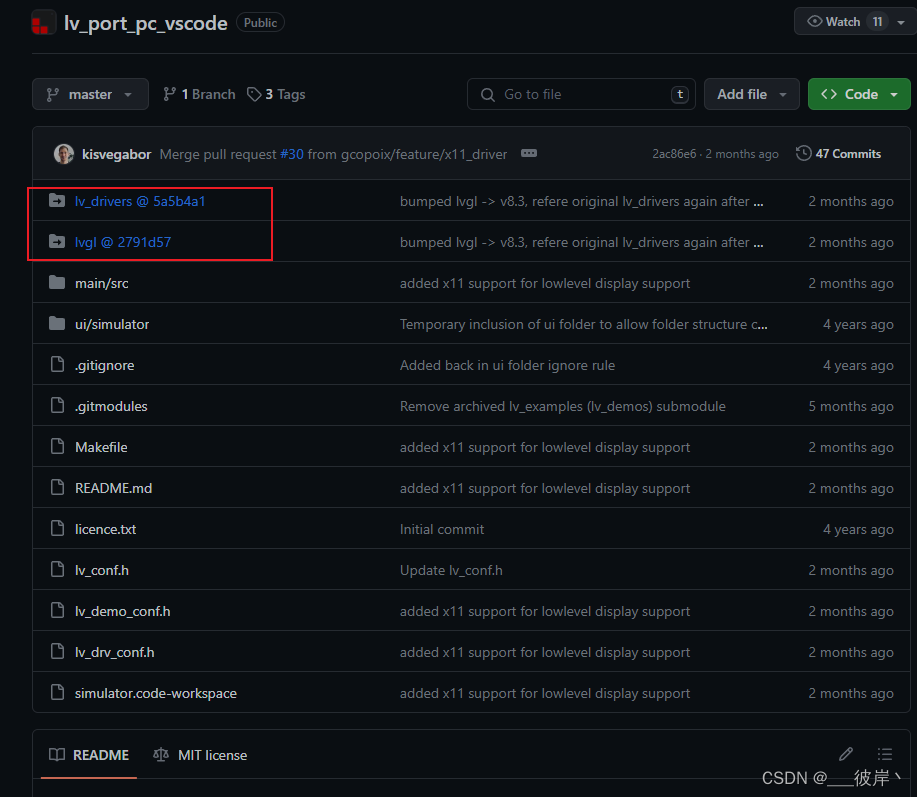Click the Makefile file icon
917x797 pixels.
[x=57, y=447]
